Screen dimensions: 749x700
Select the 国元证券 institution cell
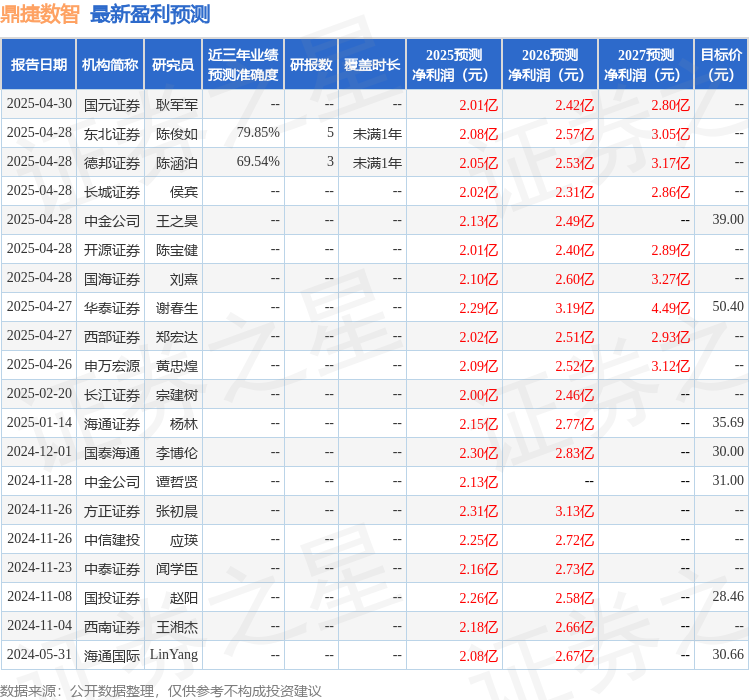click(112, 105)
